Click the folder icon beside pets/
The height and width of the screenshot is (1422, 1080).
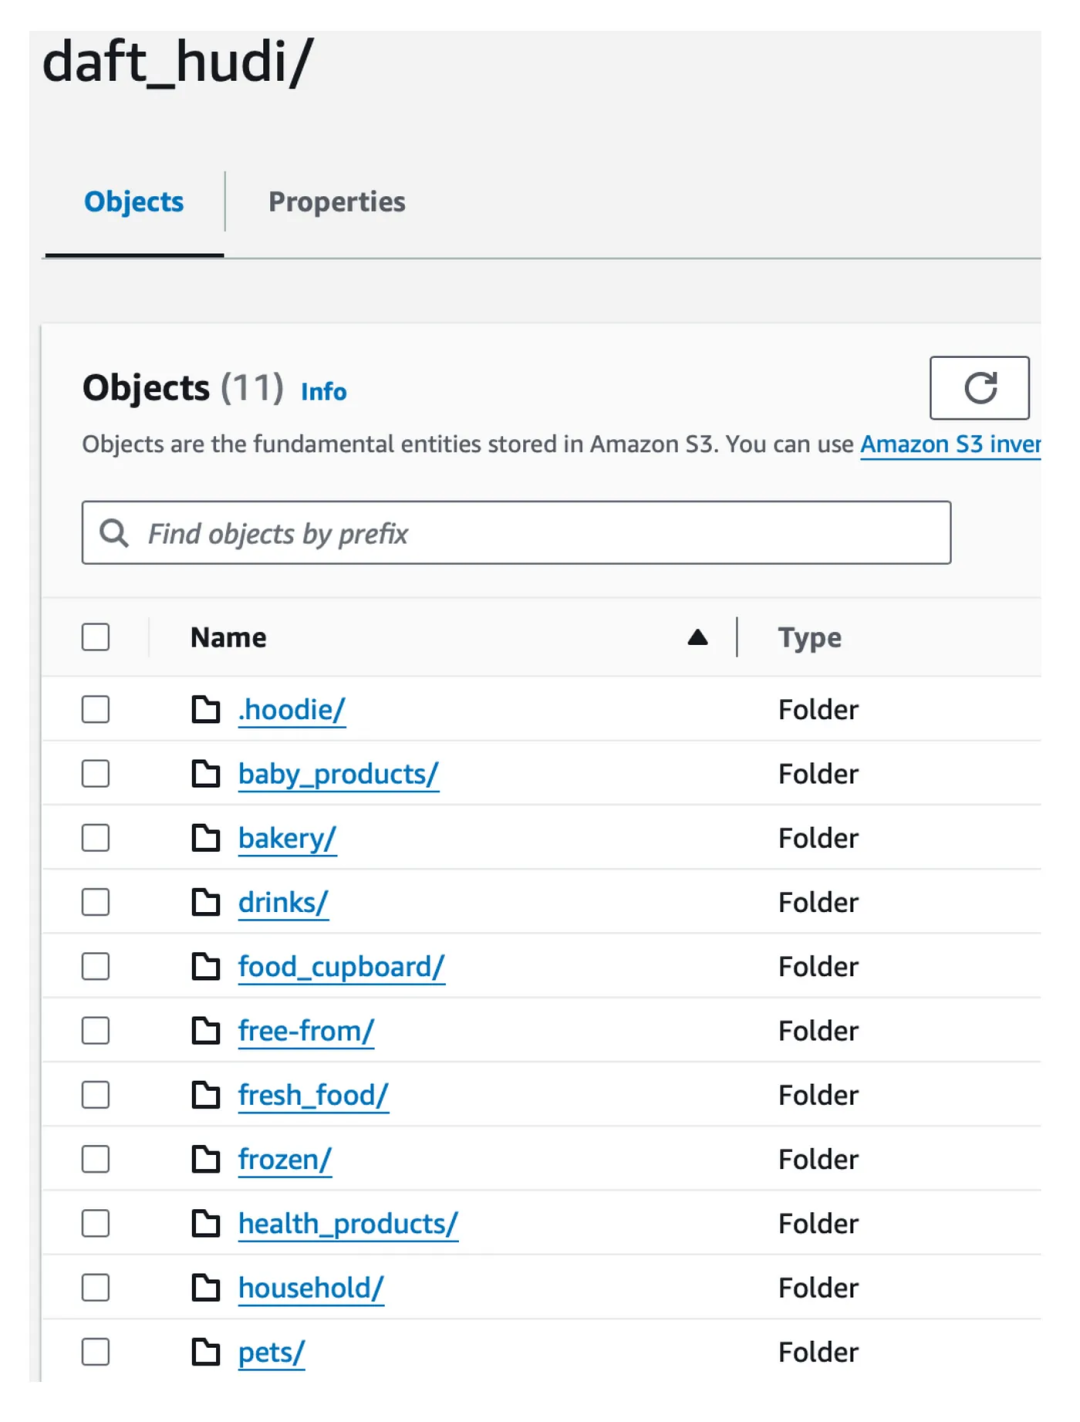[x=206, y=1352]
